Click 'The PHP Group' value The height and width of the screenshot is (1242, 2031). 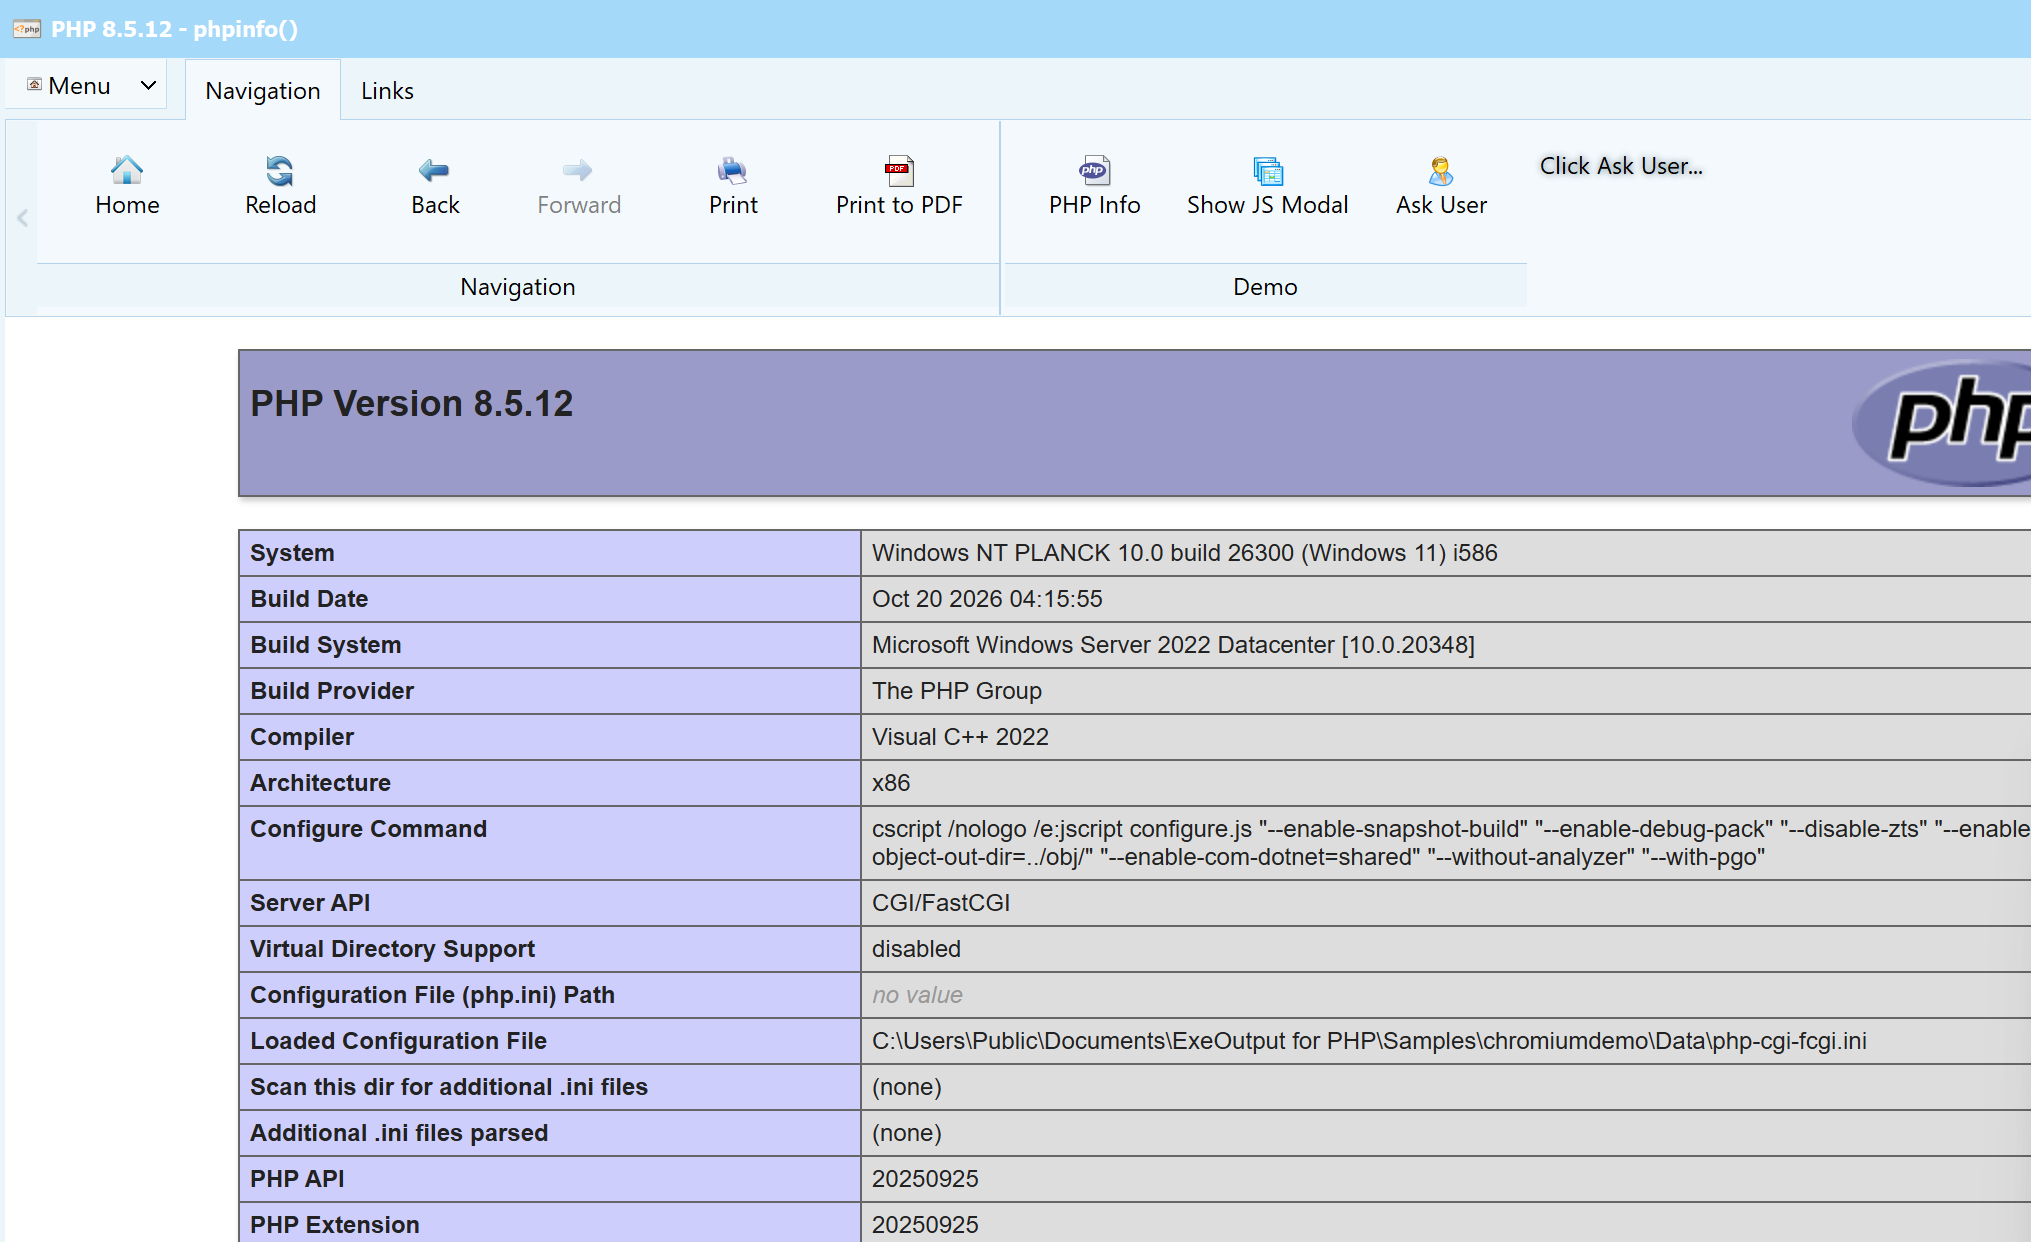point(957,691)
